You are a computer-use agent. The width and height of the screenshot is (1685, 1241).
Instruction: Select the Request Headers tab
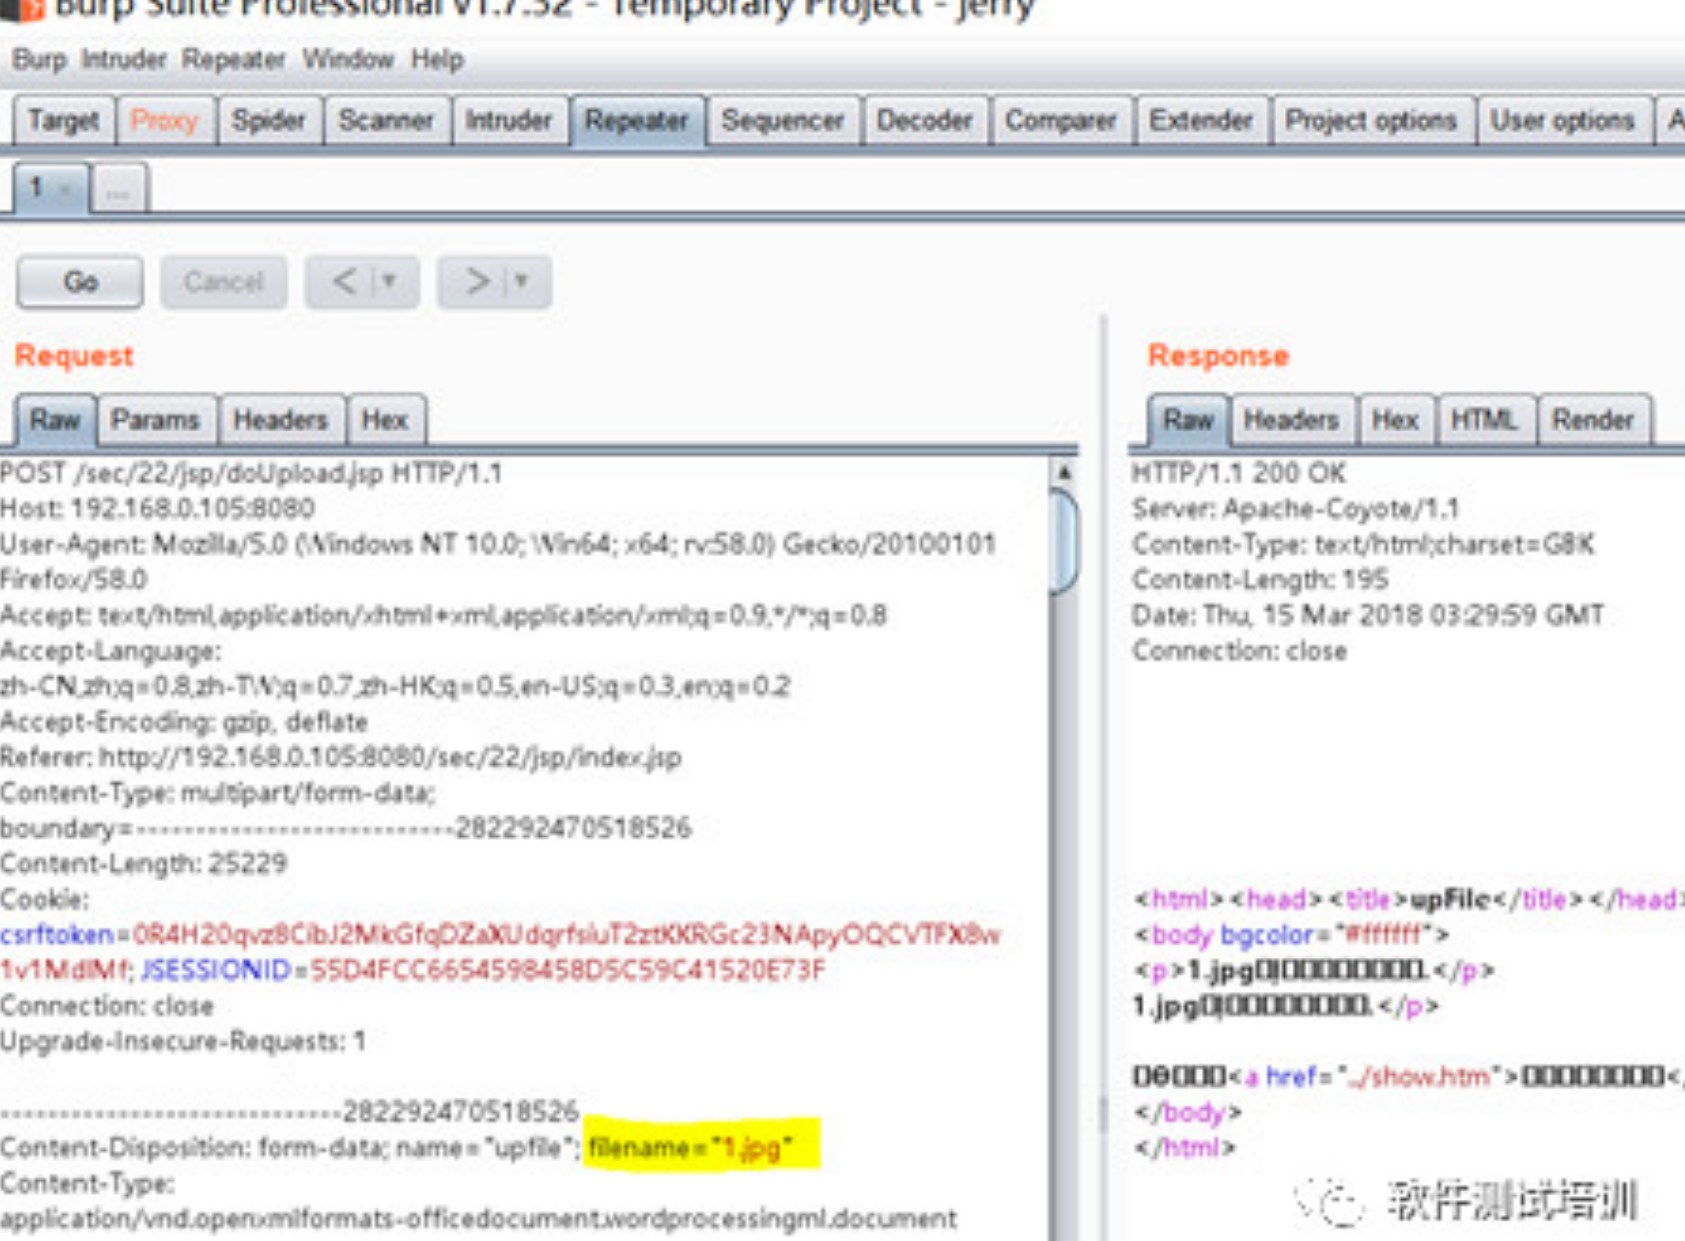[x=280, y=420]
